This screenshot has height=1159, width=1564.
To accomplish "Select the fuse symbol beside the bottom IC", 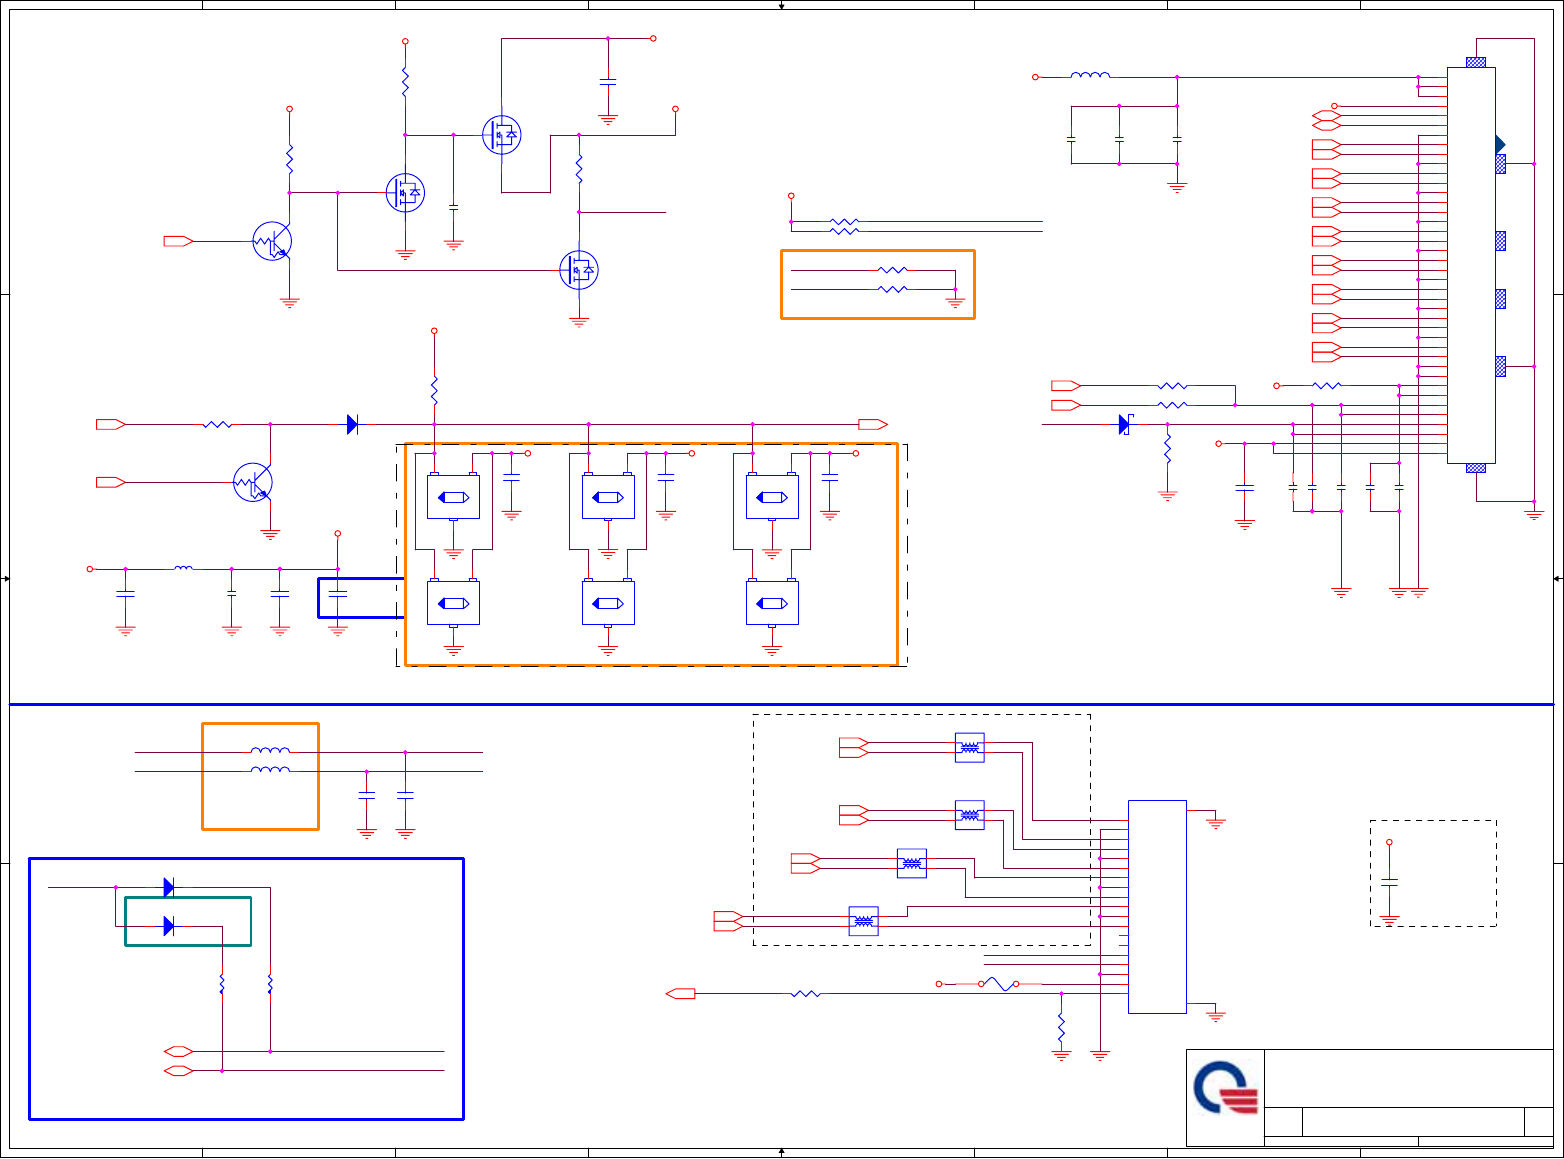I will click(999, 984).
